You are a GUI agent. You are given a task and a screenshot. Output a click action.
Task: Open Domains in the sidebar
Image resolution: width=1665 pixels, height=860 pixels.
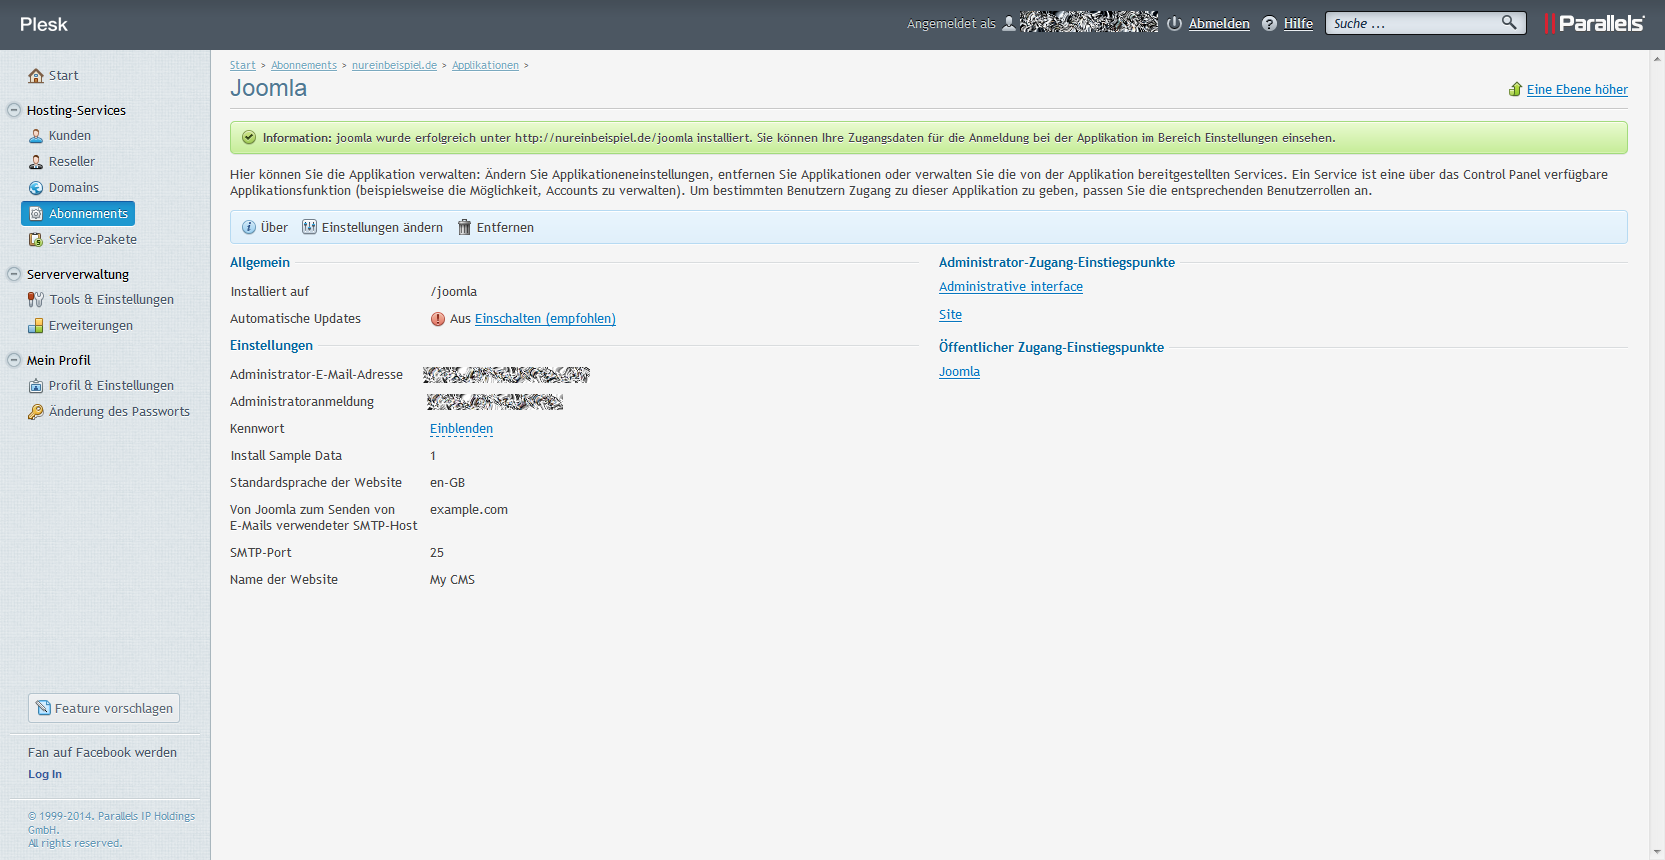74,188
